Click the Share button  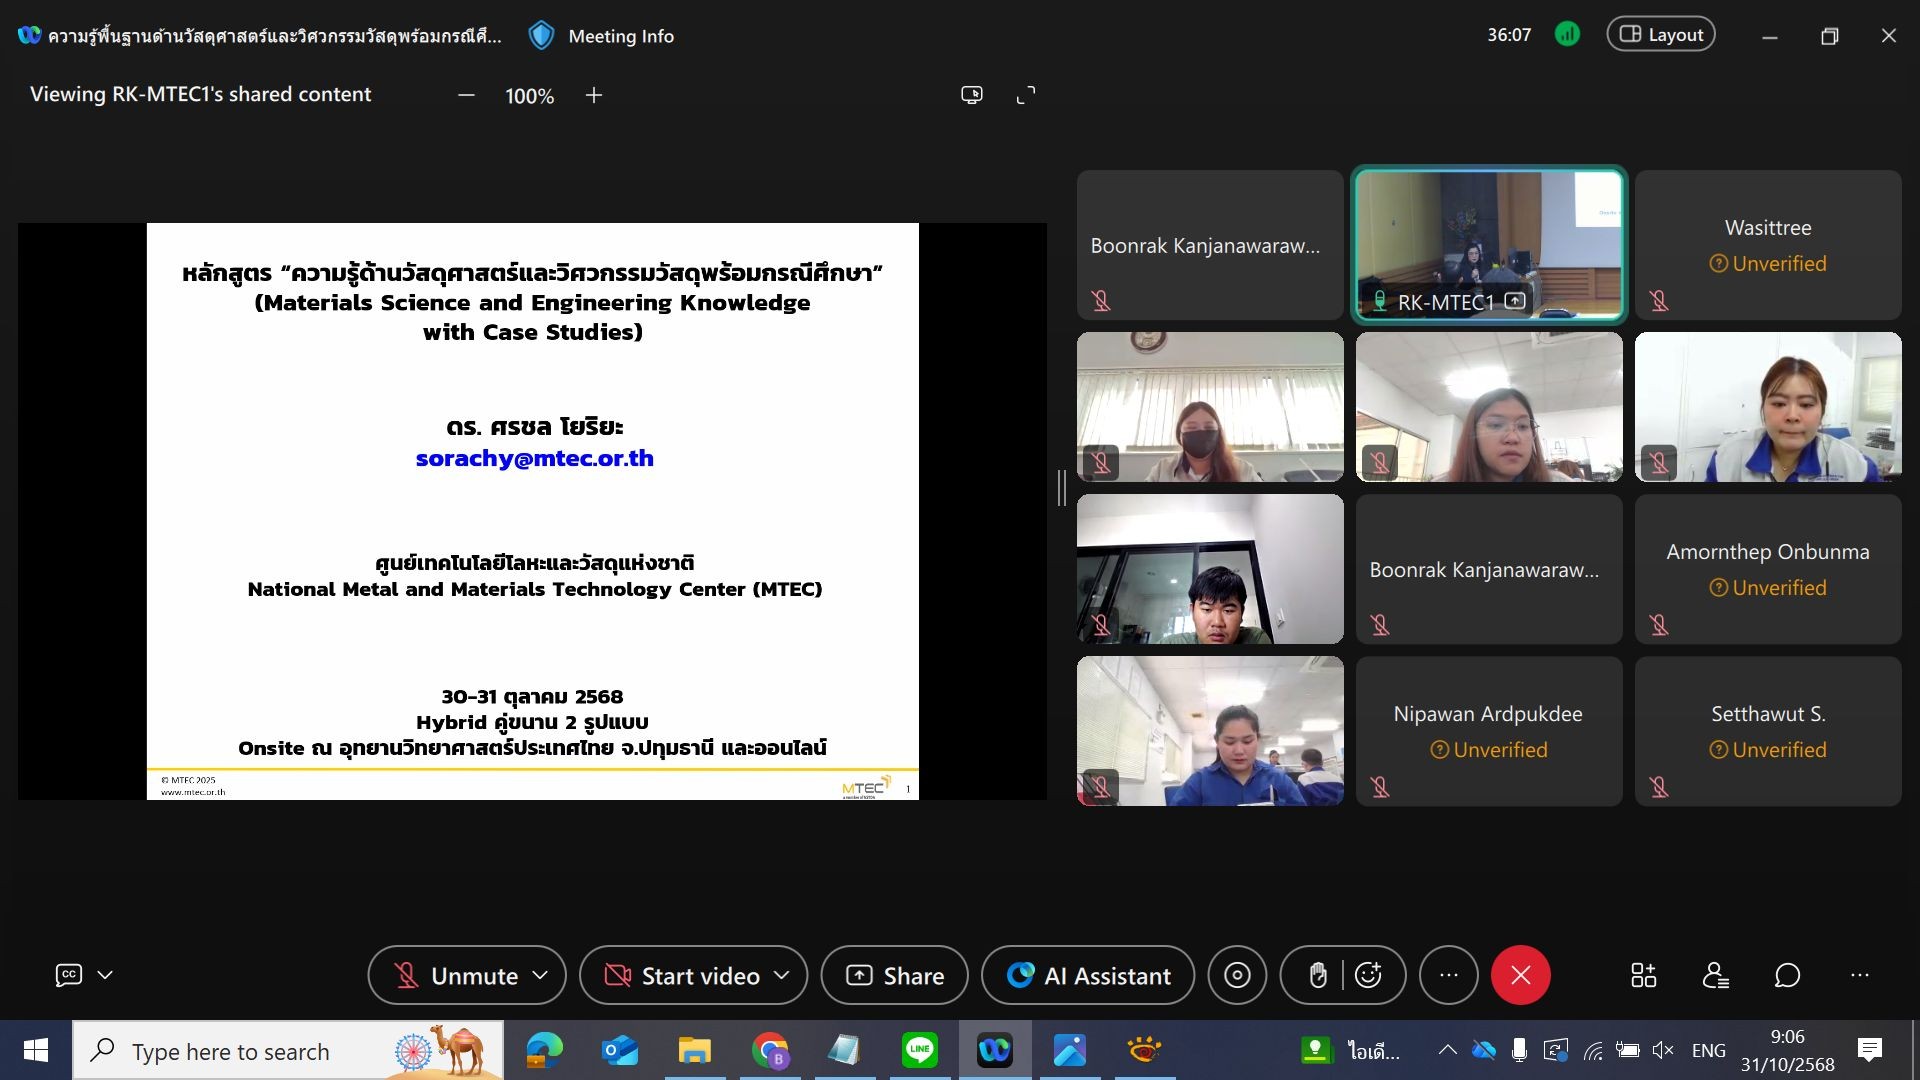[x=894, y=975]
